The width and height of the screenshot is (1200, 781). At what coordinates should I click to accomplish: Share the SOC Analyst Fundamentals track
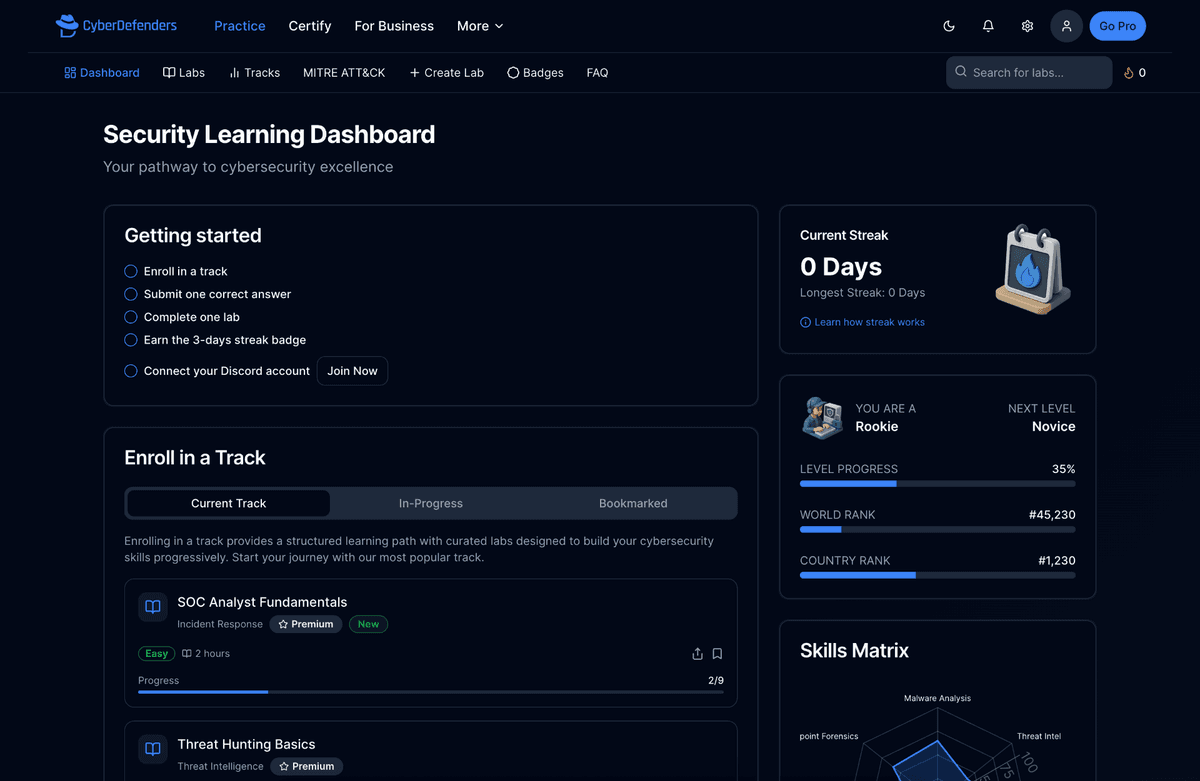click(x=697, y=654)
